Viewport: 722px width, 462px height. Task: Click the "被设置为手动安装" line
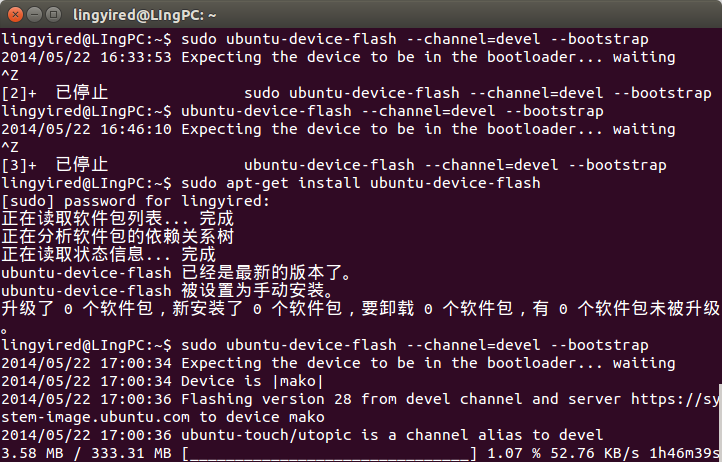click(x=257, y=291)
